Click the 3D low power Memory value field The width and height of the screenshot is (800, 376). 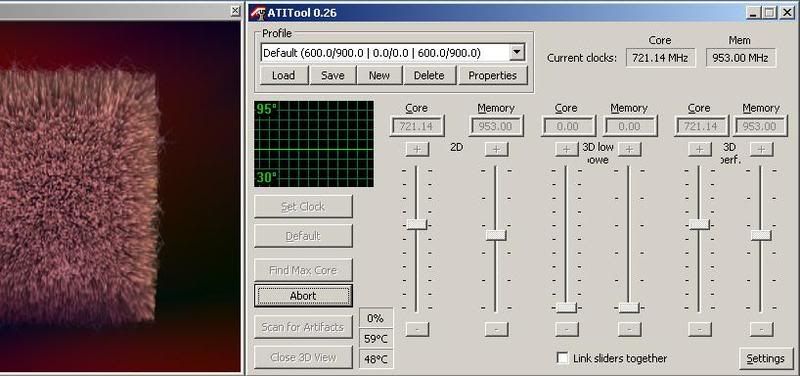coord(630,126)
